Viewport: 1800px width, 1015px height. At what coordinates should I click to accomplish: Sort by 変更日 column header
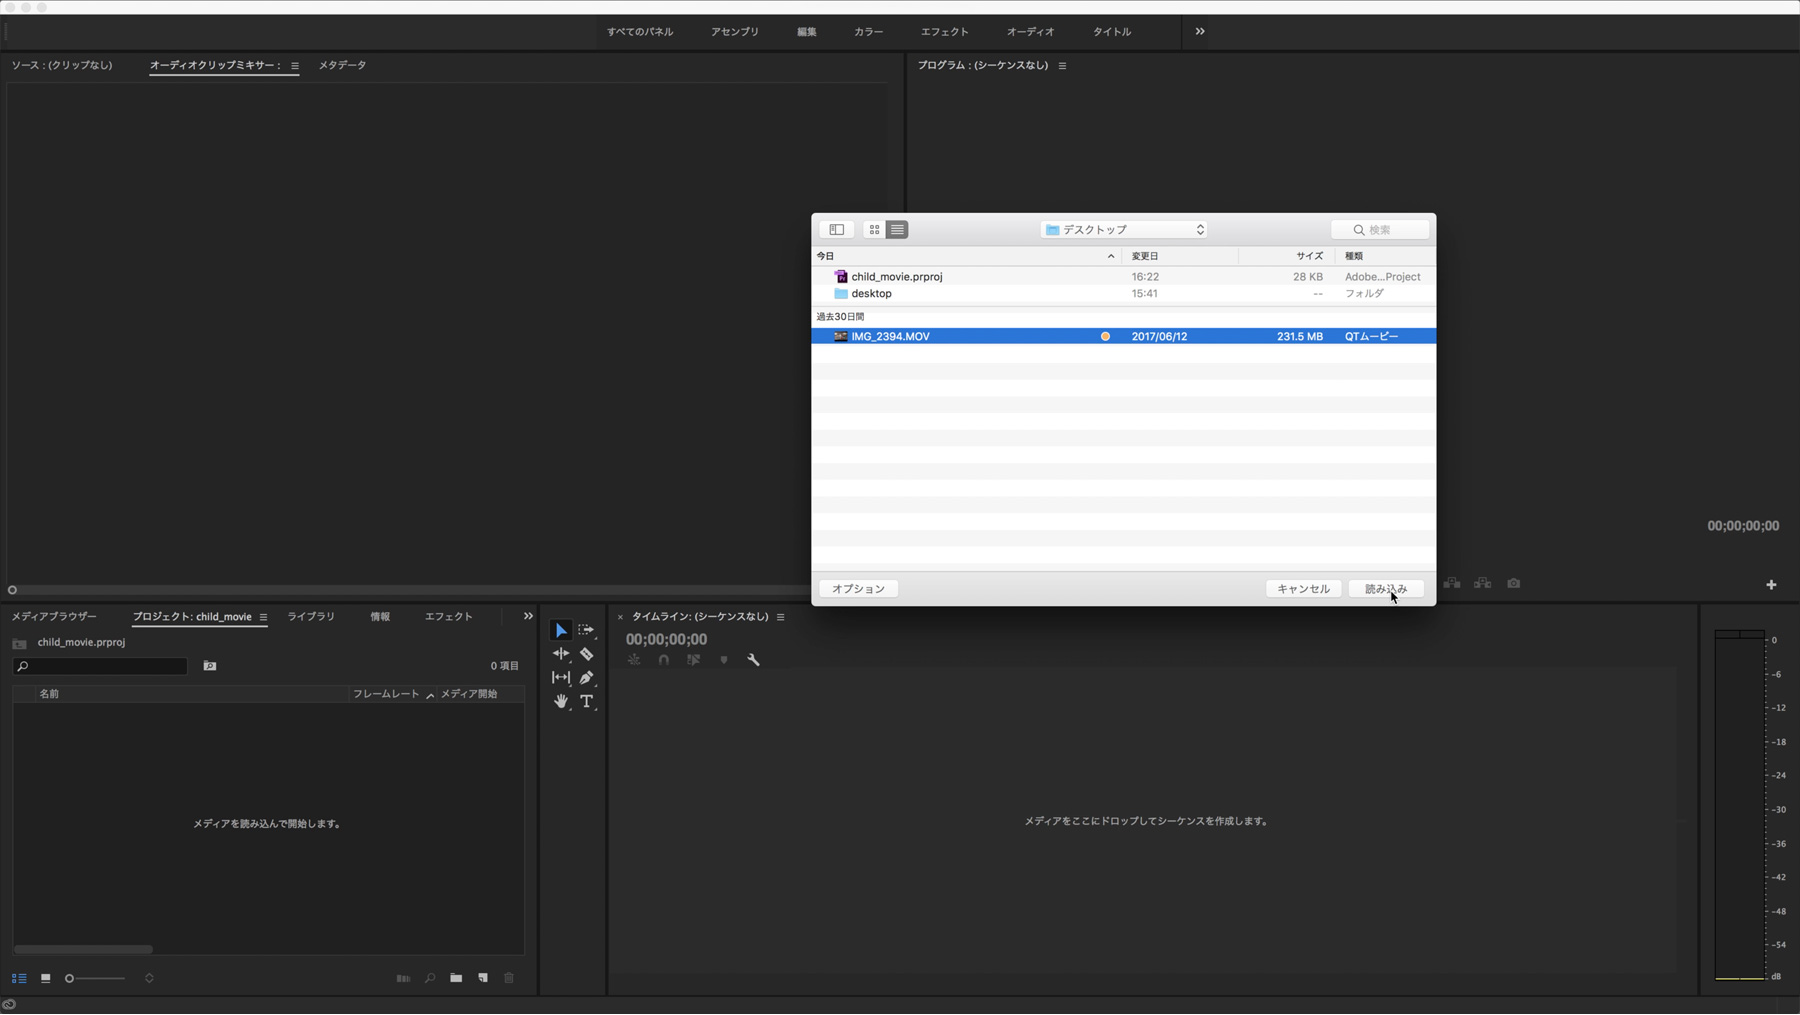tap(1180, 256)
